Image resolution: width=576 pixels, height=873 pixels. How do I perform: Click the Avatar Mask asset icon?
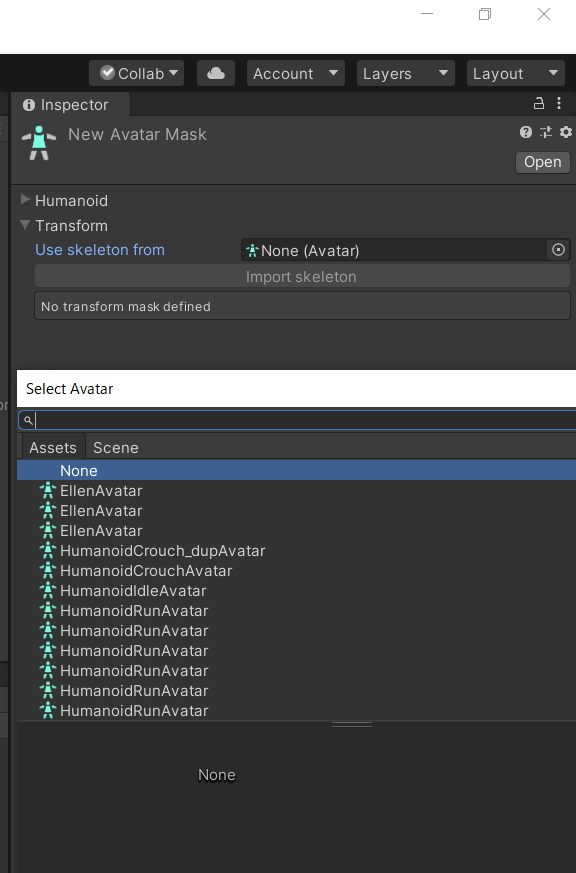(39, 143)
